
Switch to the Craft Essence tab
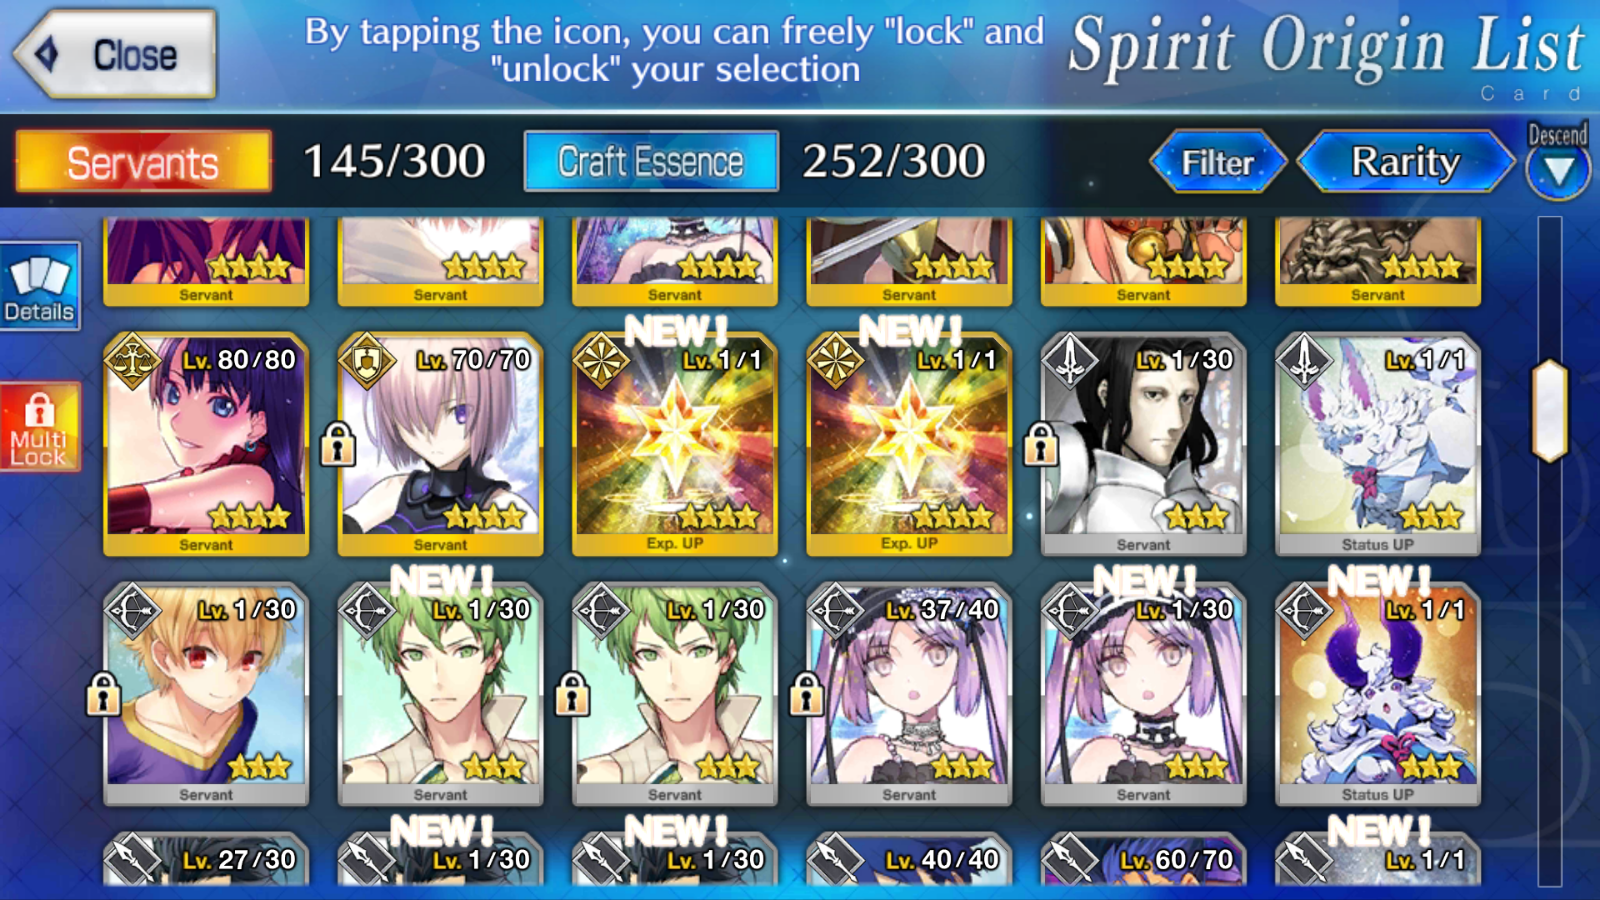point(651,162)
